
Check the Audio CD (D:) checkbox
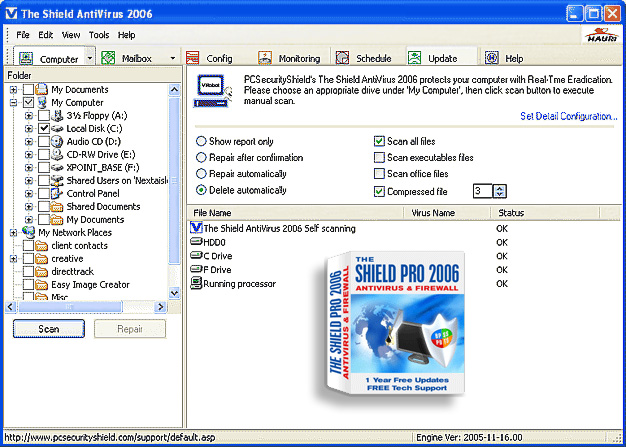tap(44, 142)
